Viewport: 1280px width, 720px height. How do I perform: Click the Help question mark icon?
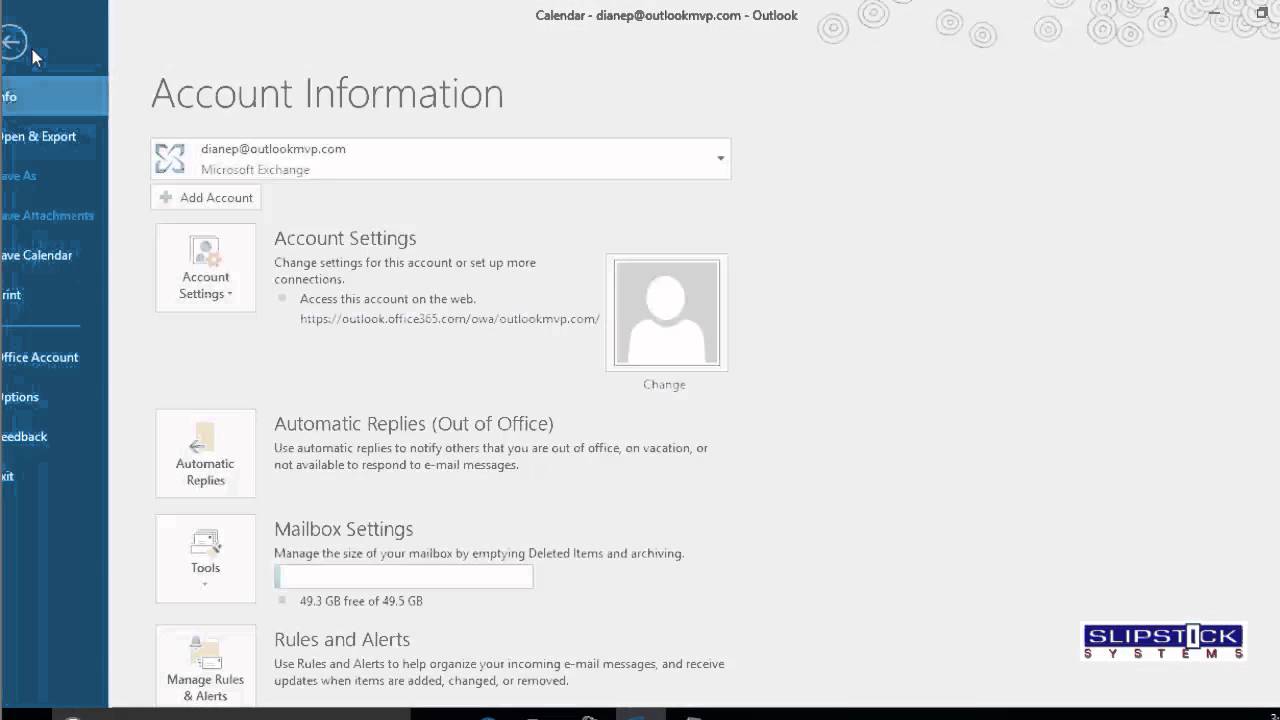pos(1166,13)
